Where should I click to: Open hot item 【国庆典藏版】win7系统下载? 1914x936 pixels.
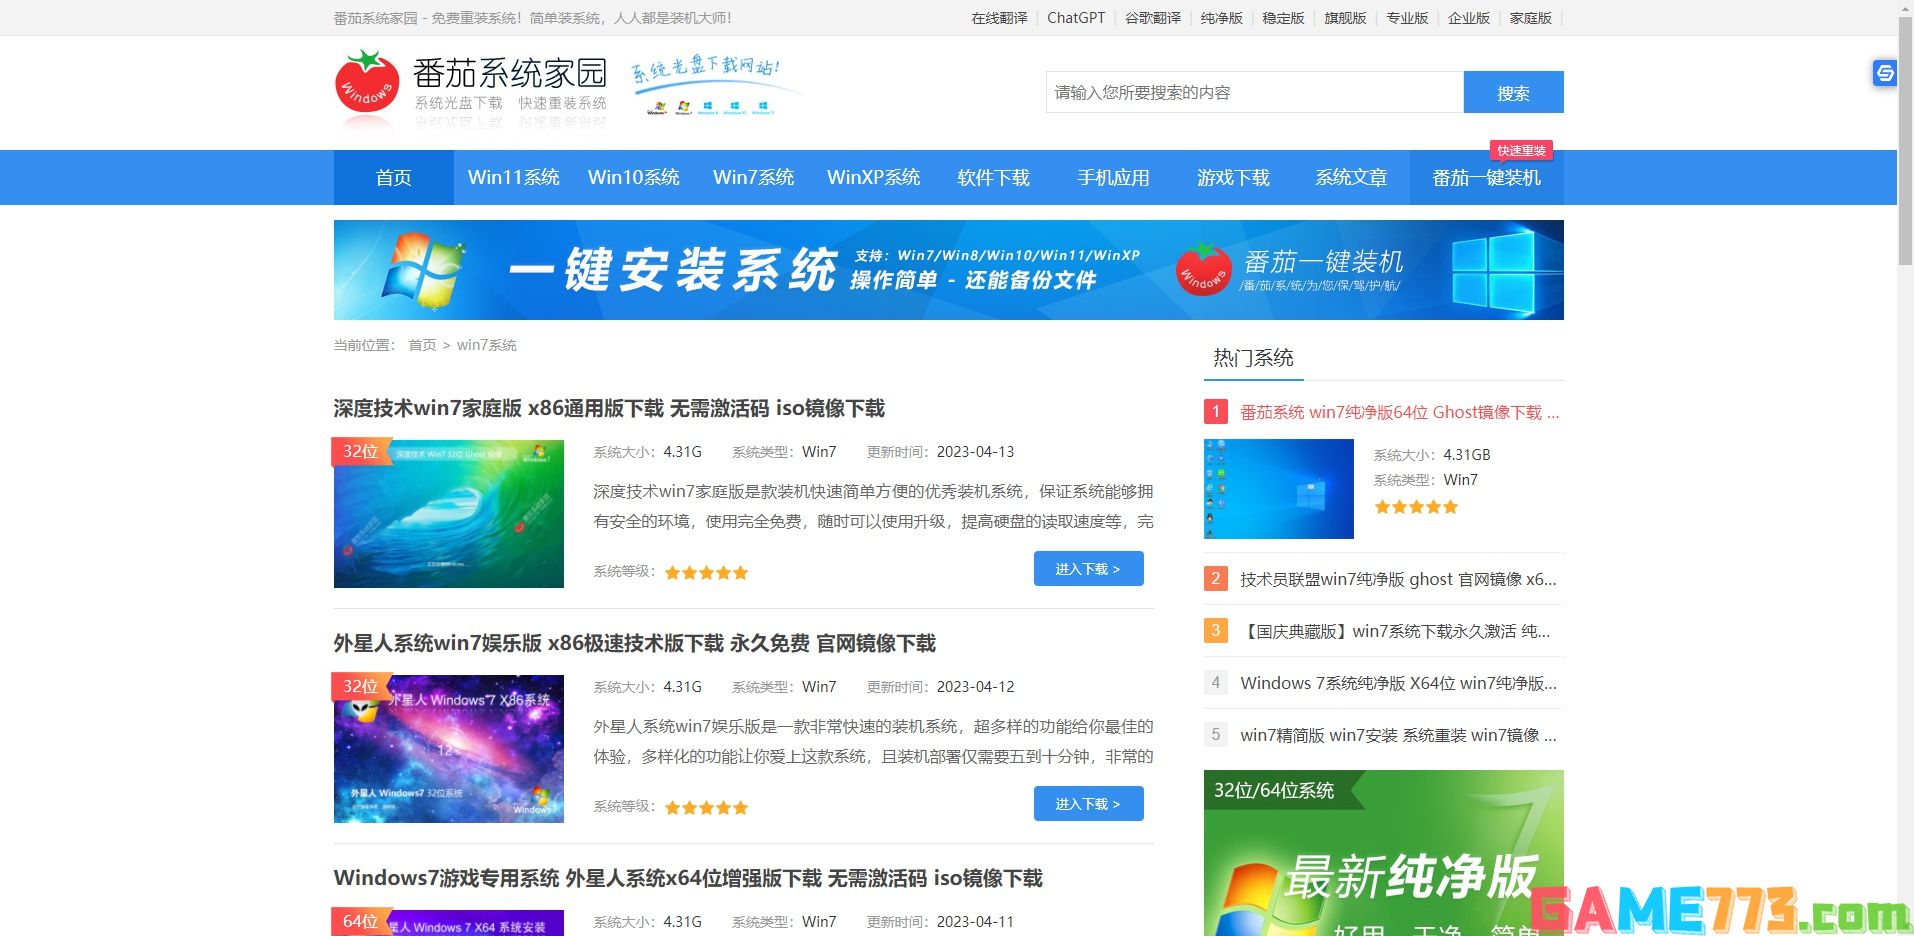point(1395,631)
